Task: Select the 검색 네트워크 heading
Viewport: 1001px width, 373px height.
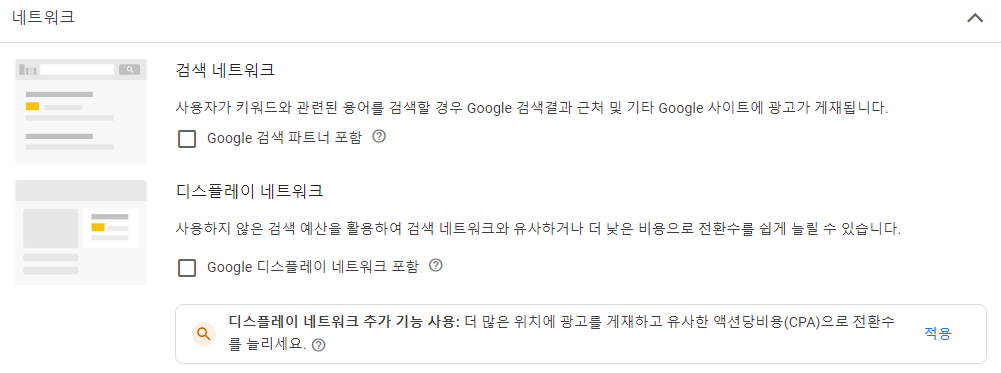Action: [225, 70]
